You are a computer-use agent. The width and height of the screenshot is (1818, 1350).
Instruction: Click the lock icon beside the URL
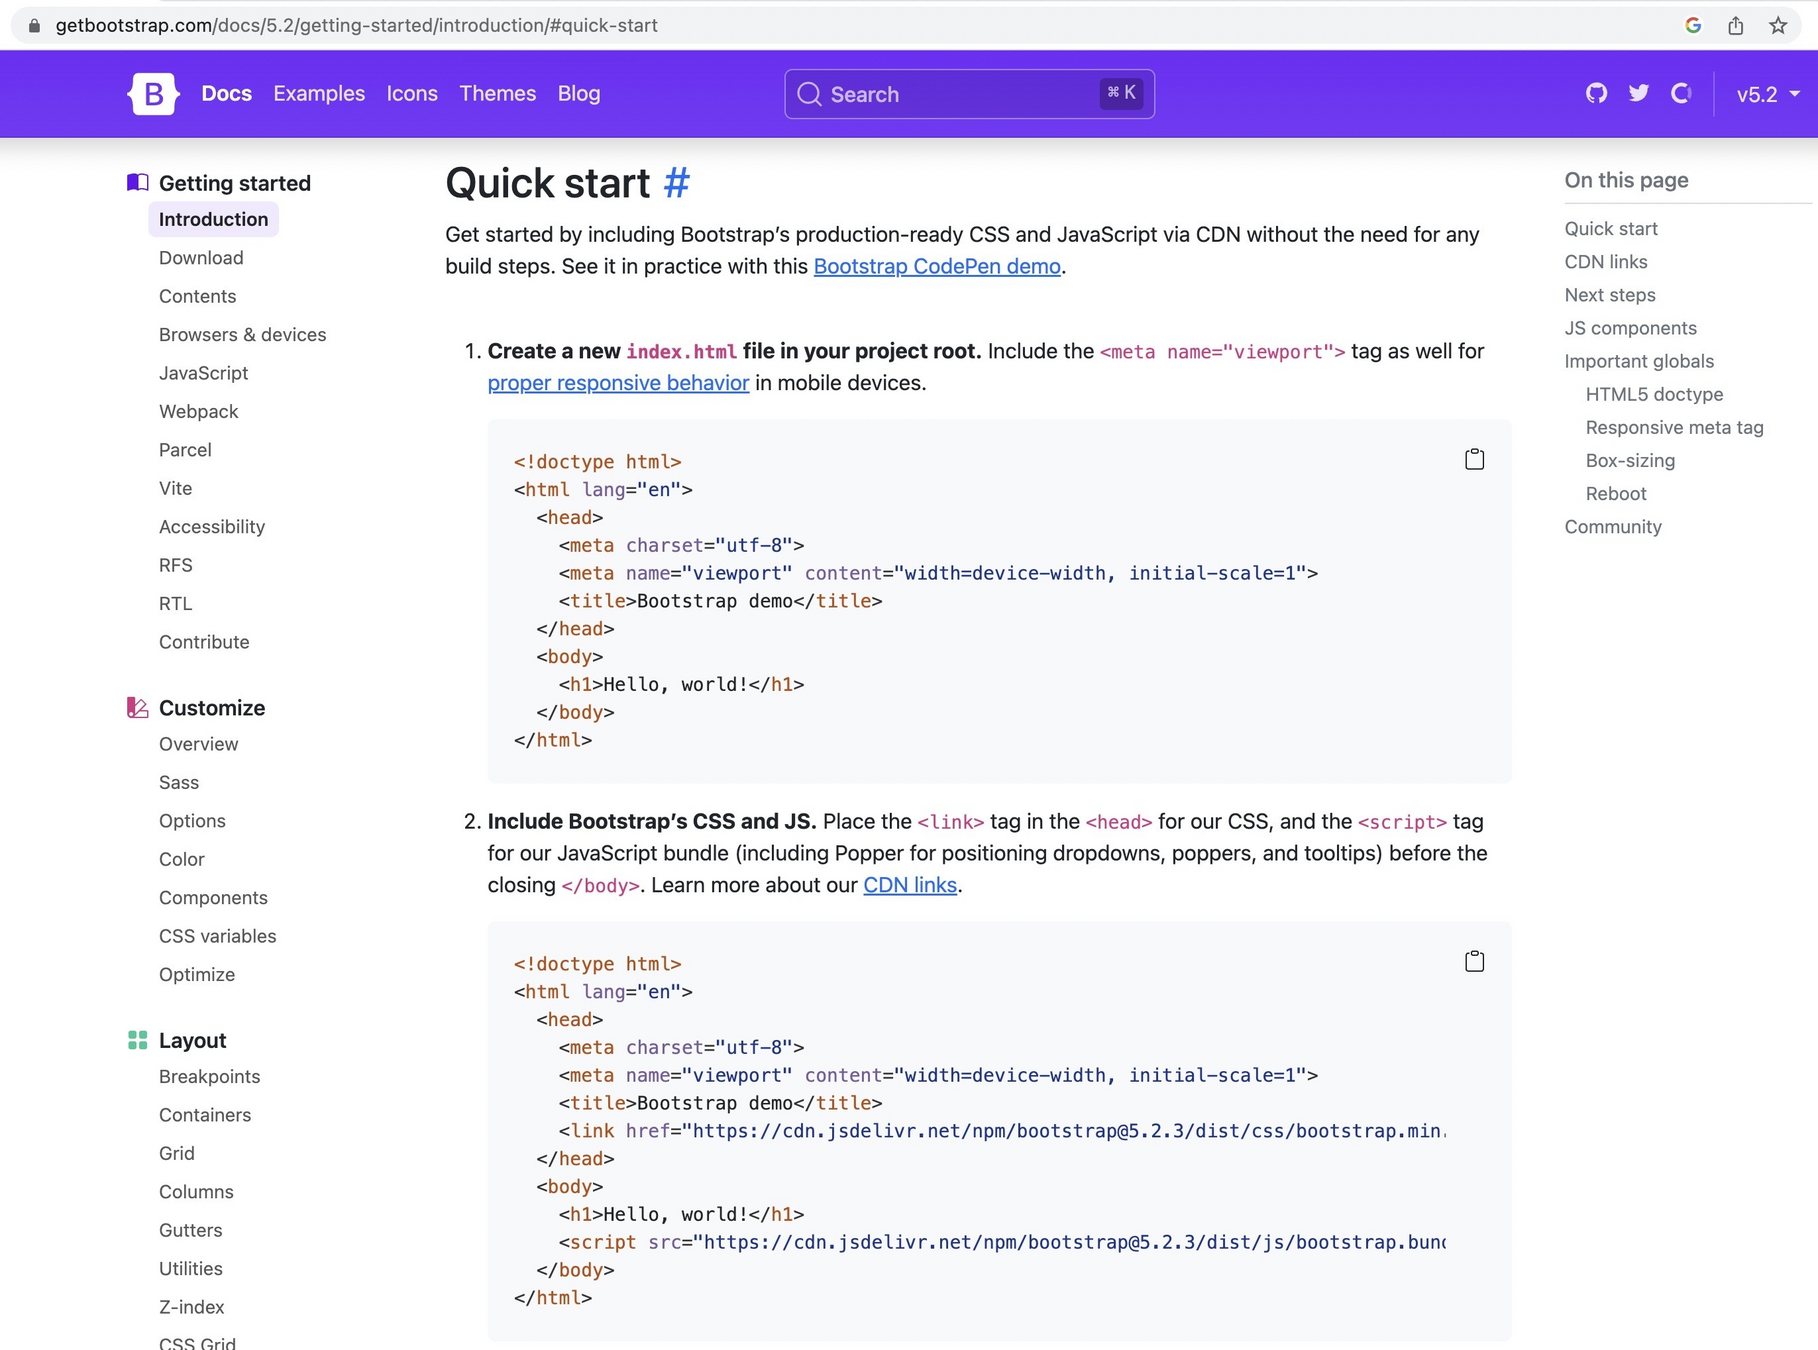coord(34,25)
